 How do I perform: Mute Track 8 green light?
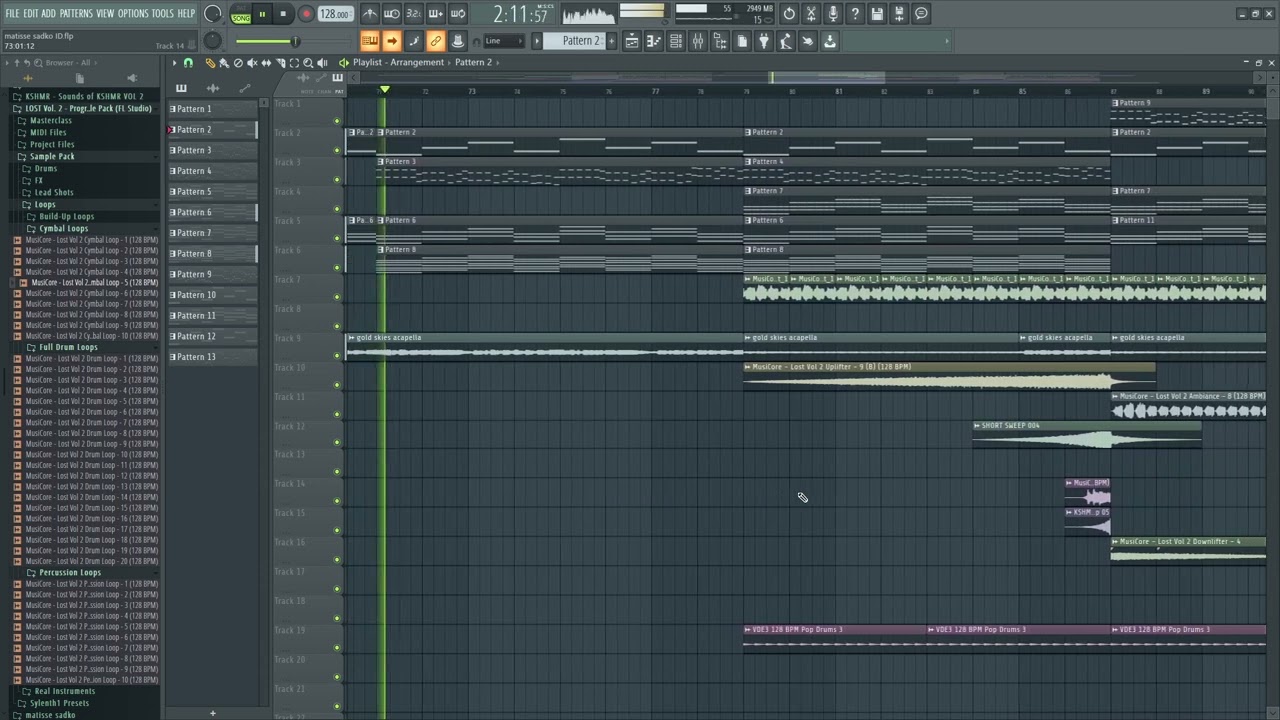pos(337,326)
